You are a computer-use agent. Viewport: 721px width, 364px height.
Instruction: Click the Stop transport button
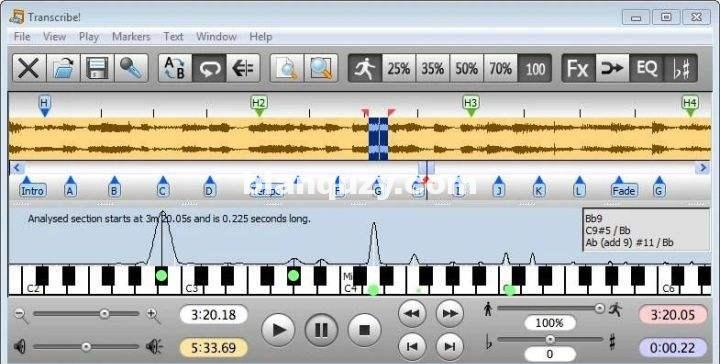(364, 330)
